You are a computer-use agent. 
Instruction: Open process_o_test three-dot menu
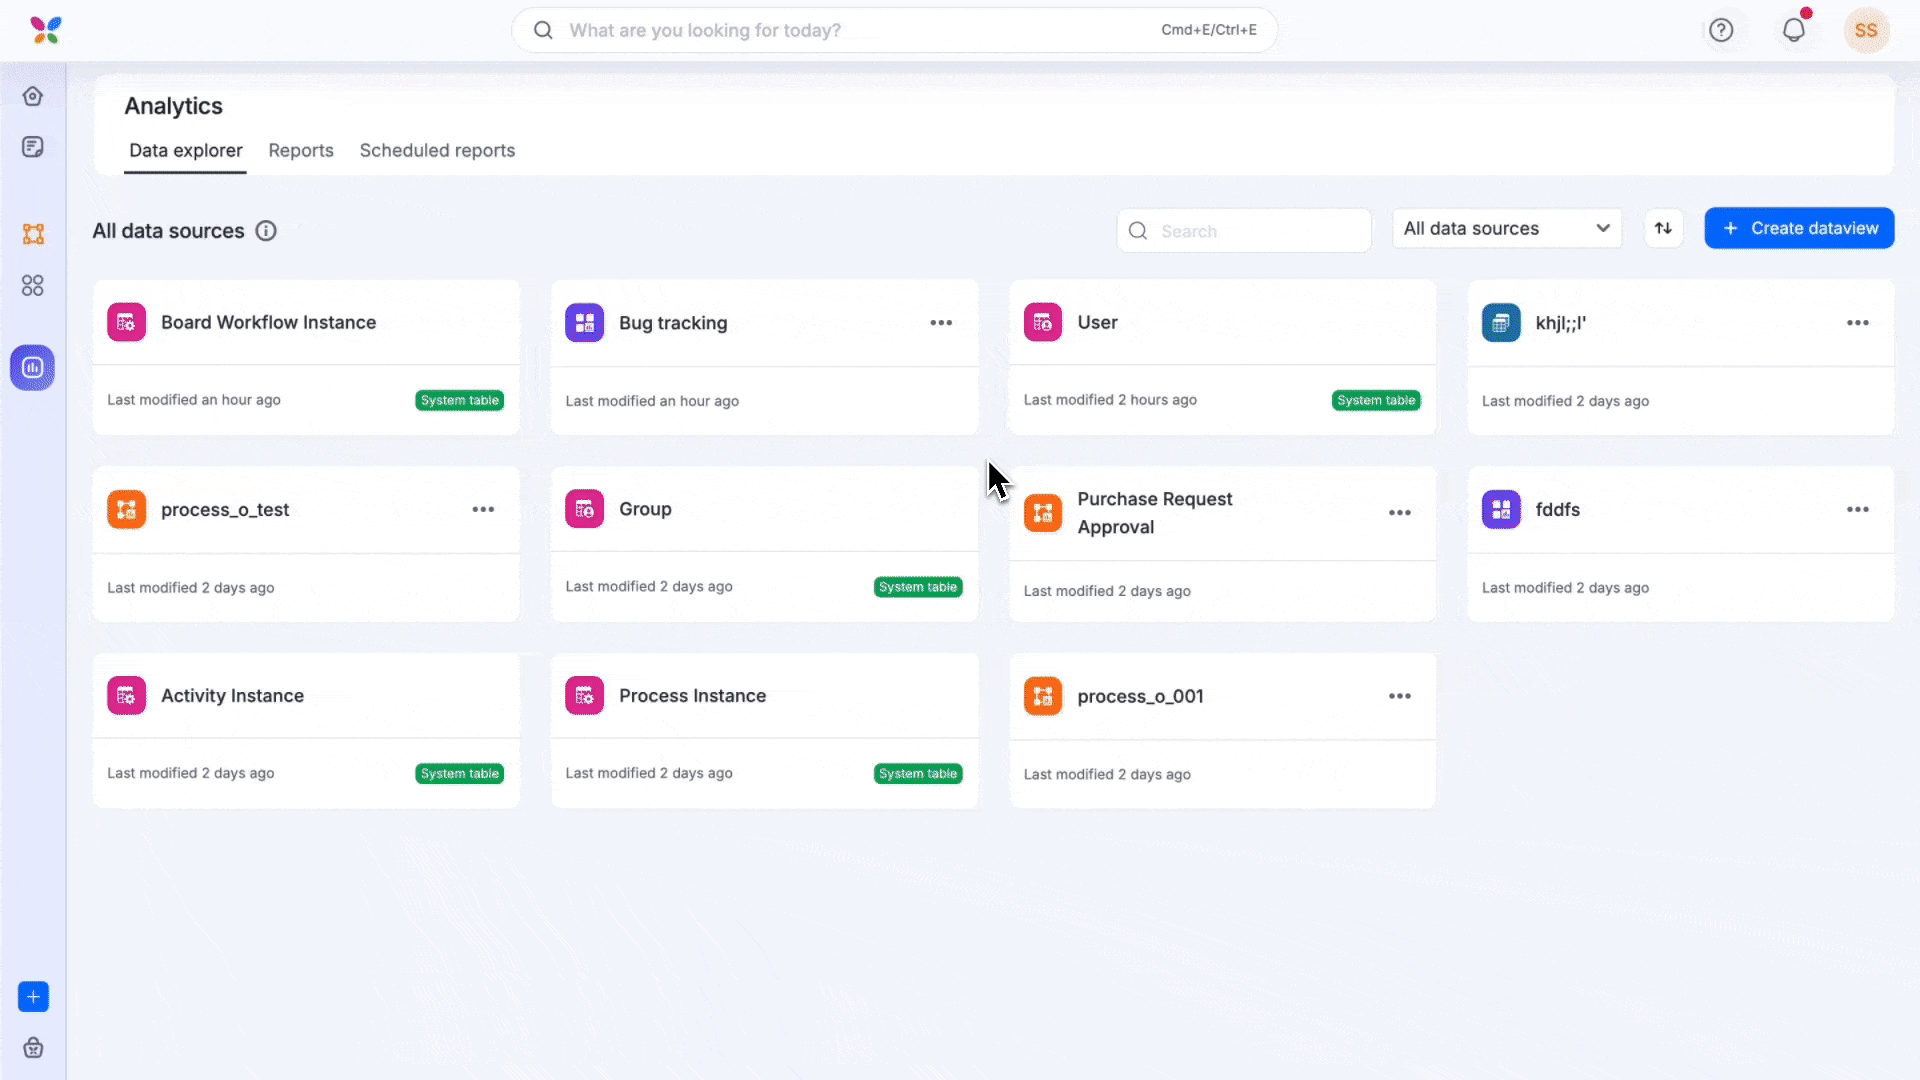pyautogui.click(x=483, y=509)
